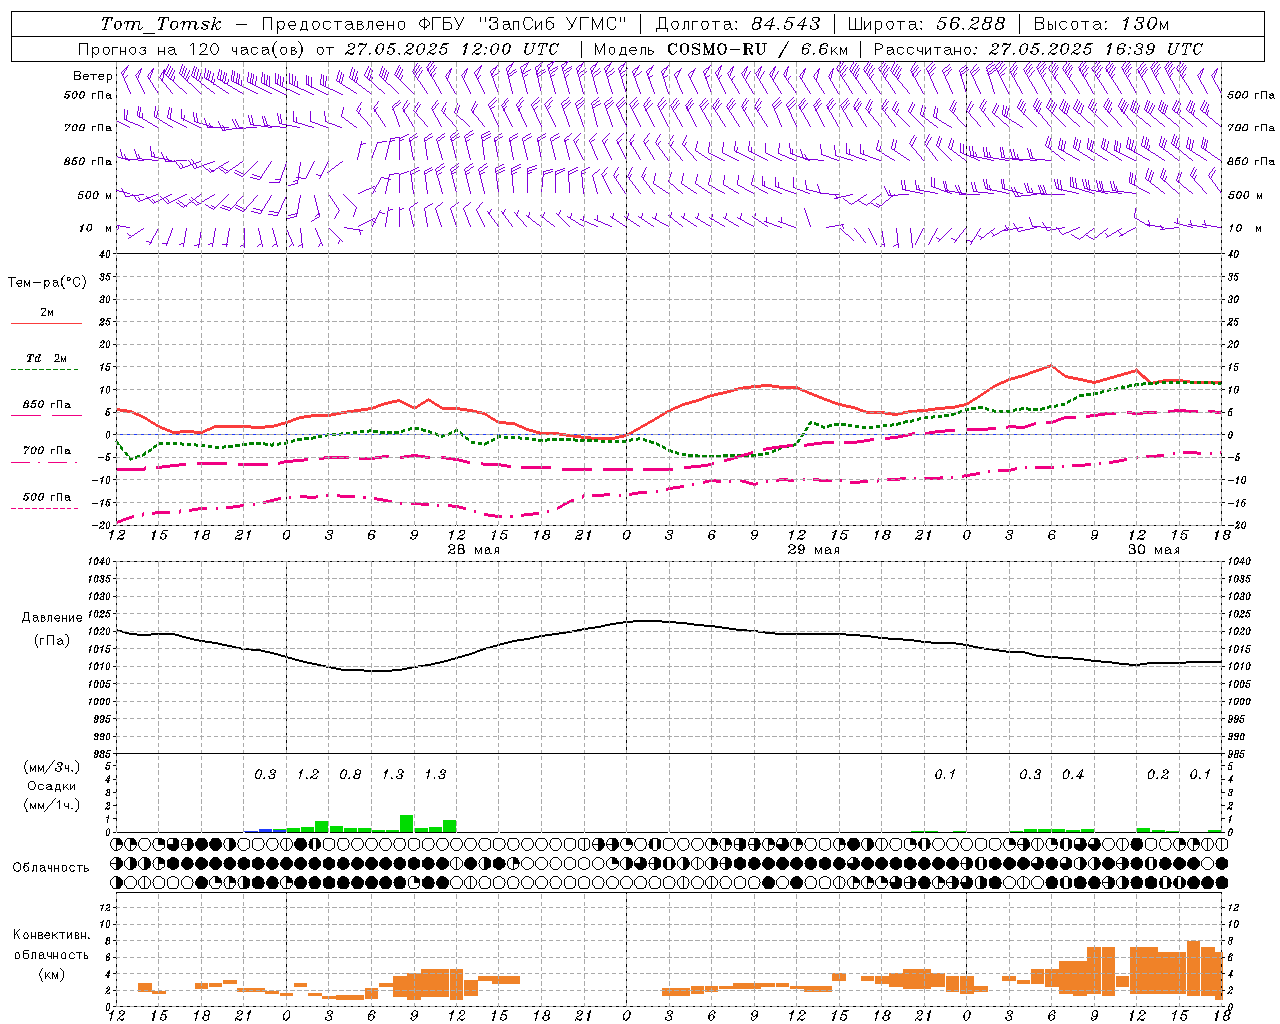Click the 0.2 precipitation total
Screen dimensions: 1280x1024
point(1158,774)
